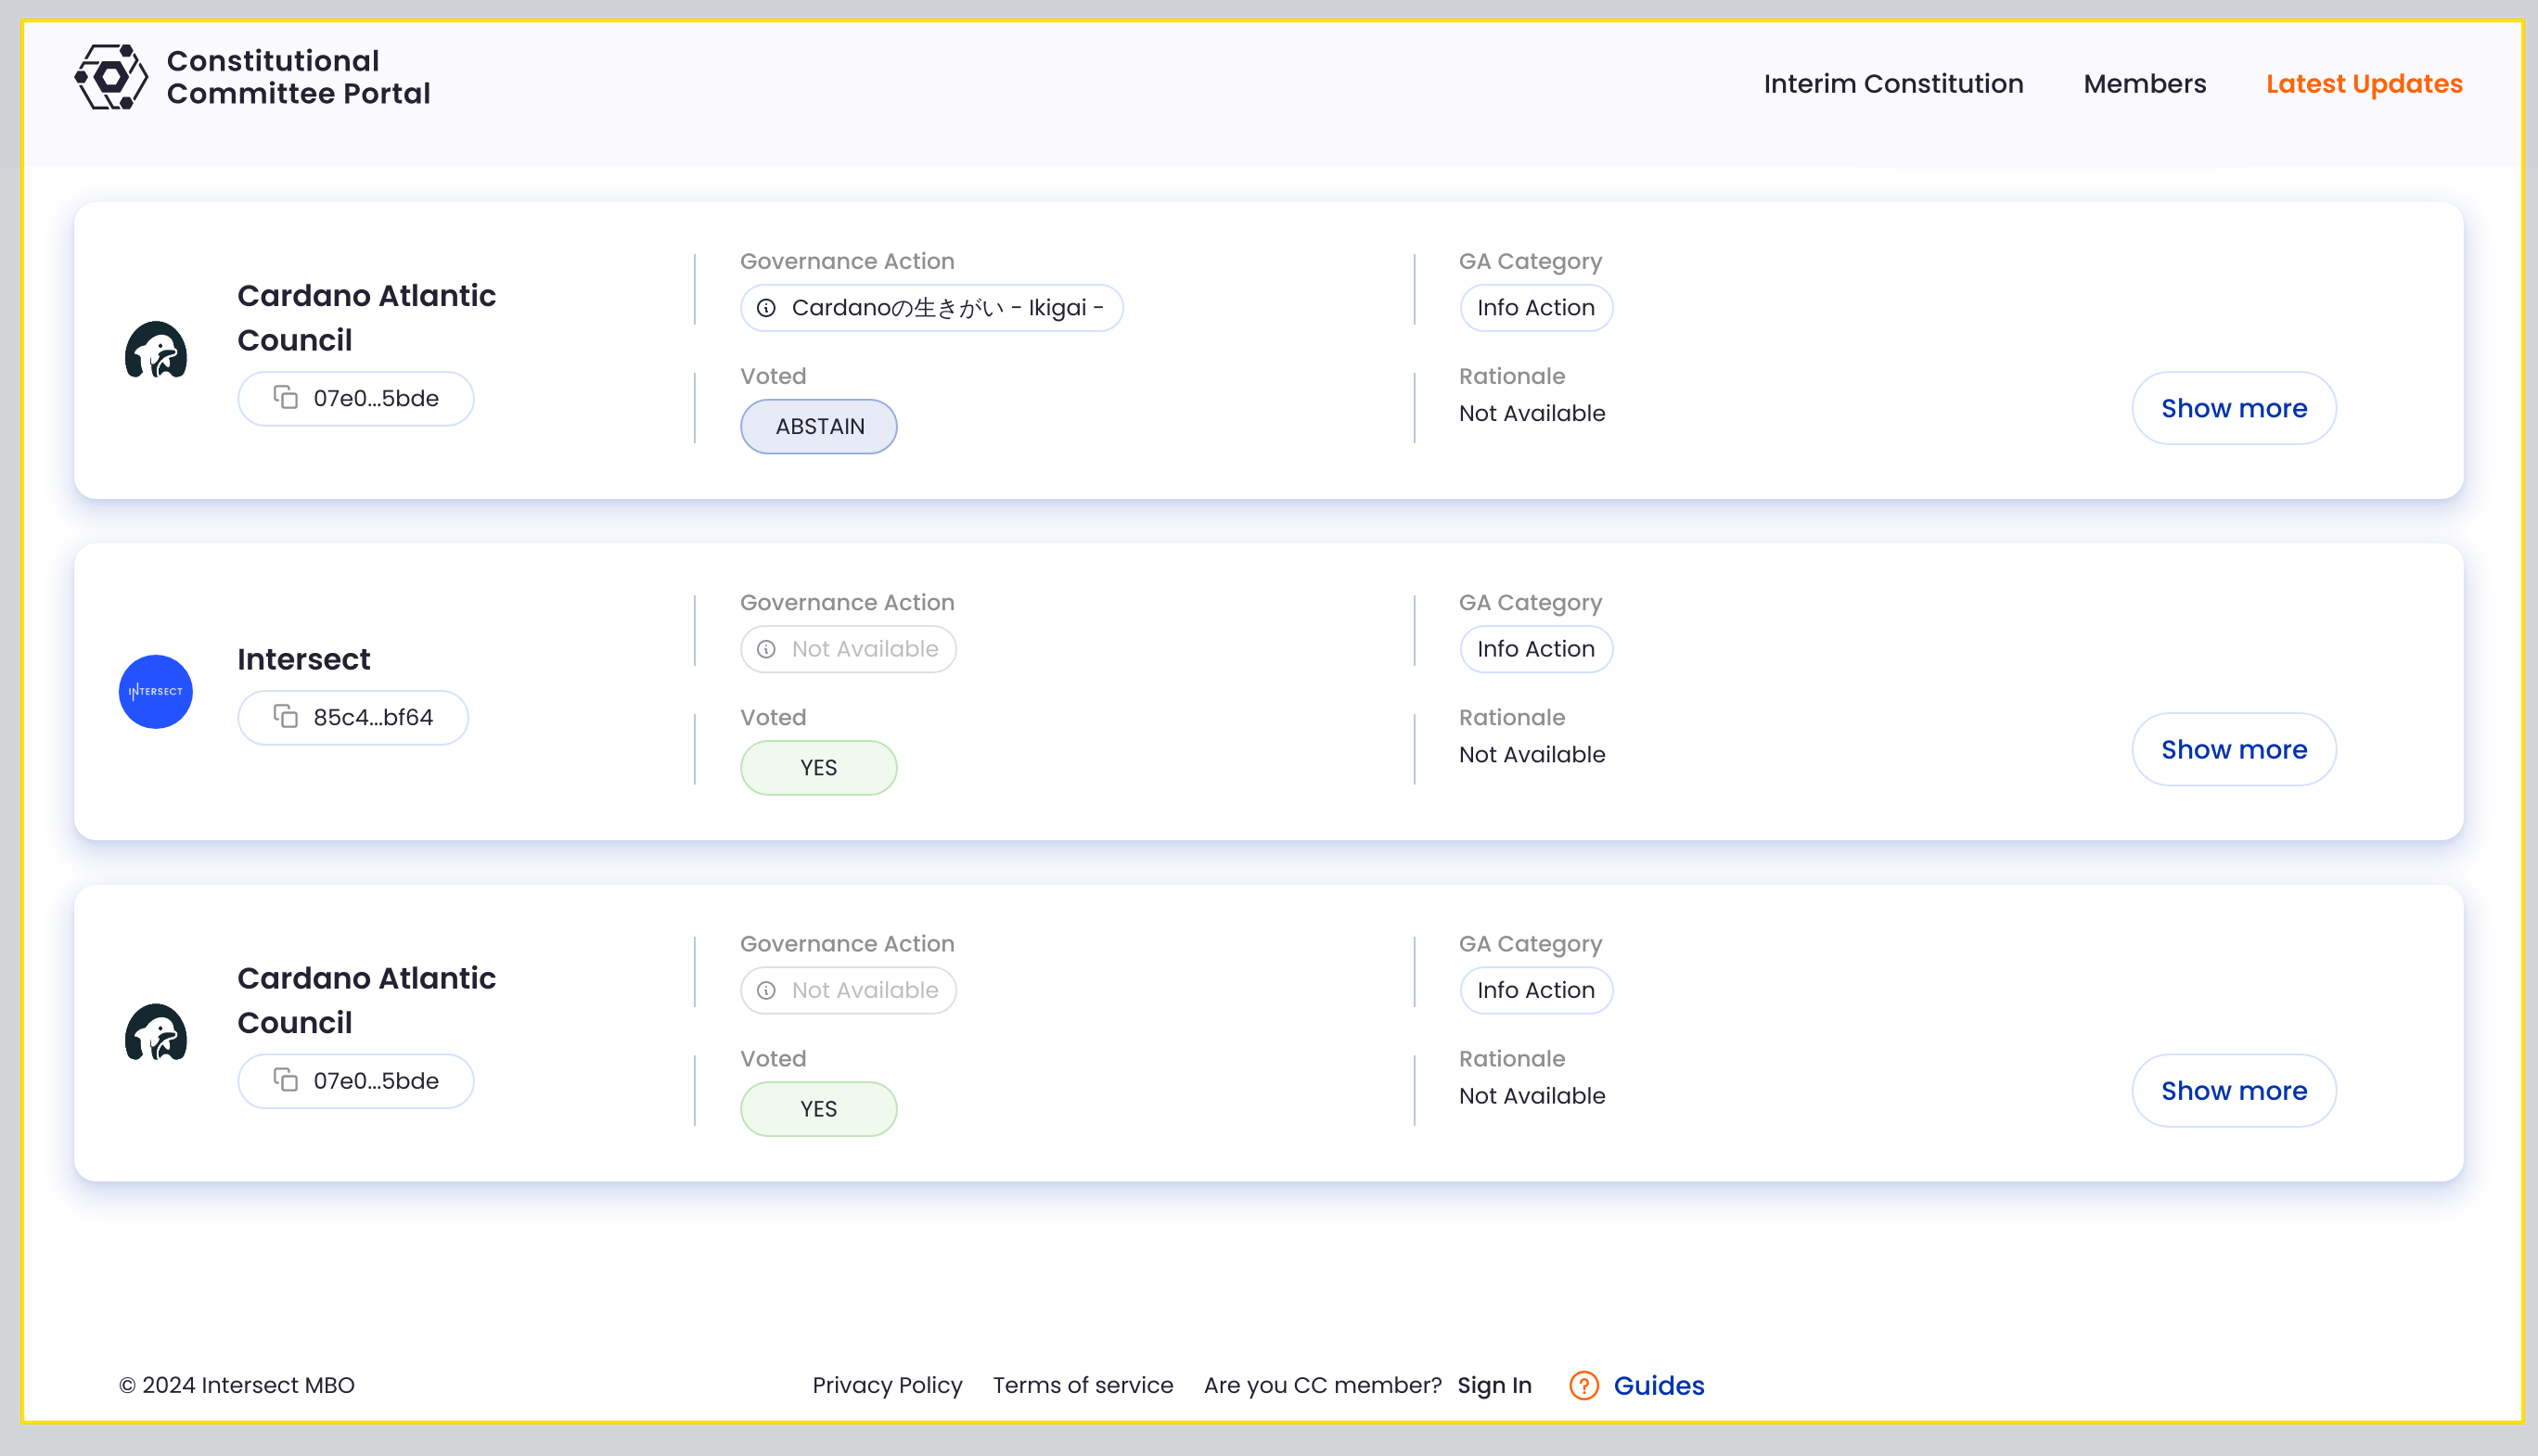Click the Constitutional Committee Portal hexagon logo

click(x=111, y=77)
